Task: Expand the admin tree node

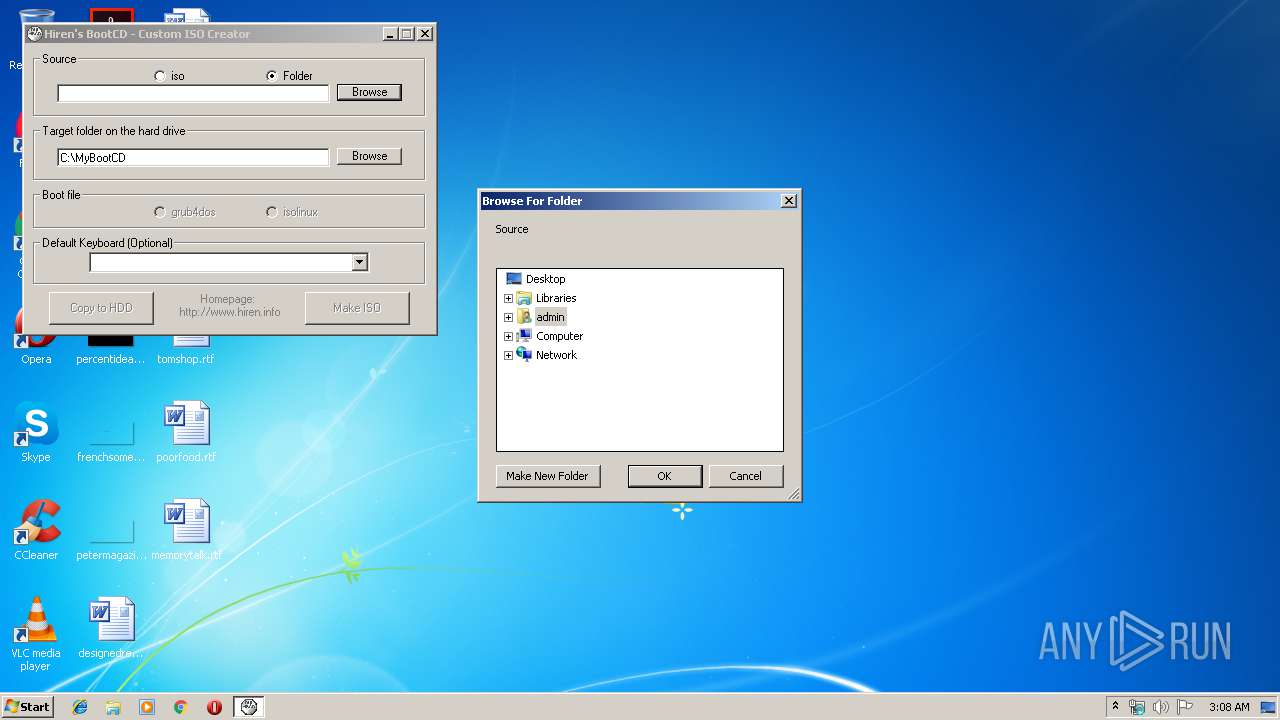Action: (508, 317)
